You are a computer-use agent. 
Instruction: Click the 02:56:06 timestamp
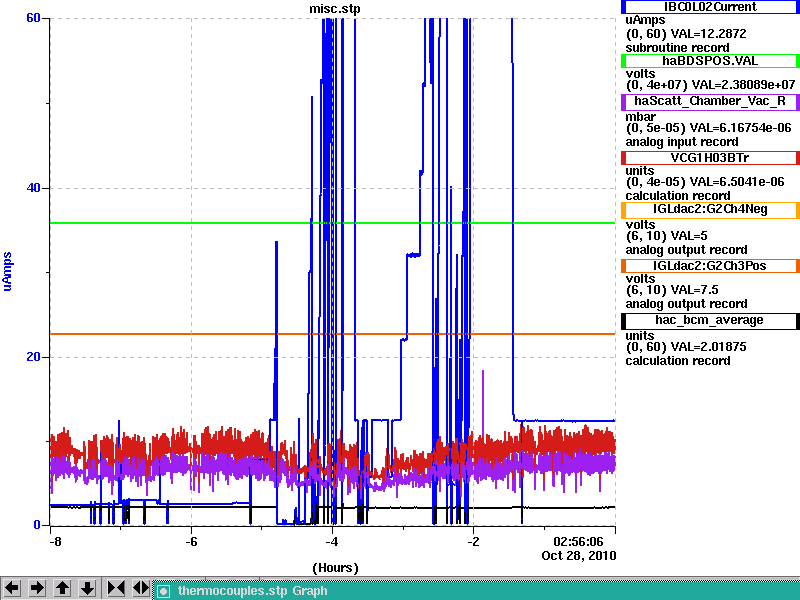pos(579,541)
